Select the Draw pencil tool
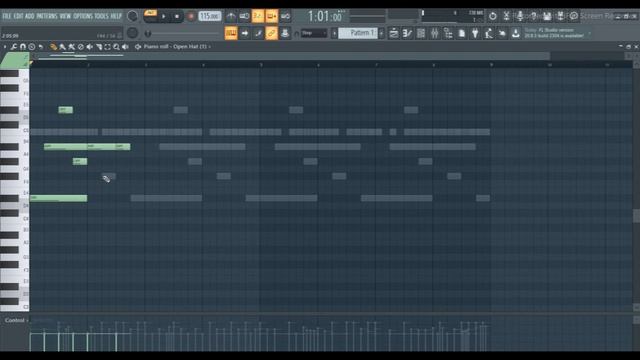640x360 pixels. tap(53, 47)
